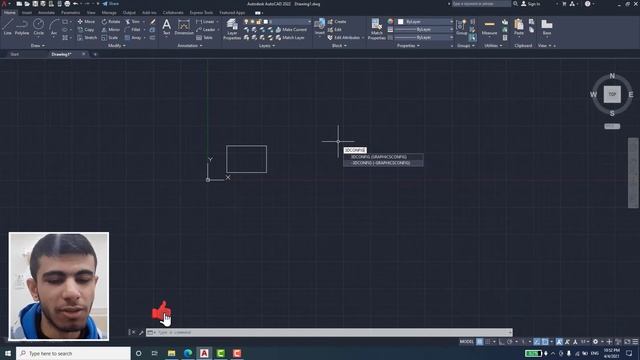Click the ViewCube TOP face
This screenshot has height=360, width=640.
tap(612, 94)
